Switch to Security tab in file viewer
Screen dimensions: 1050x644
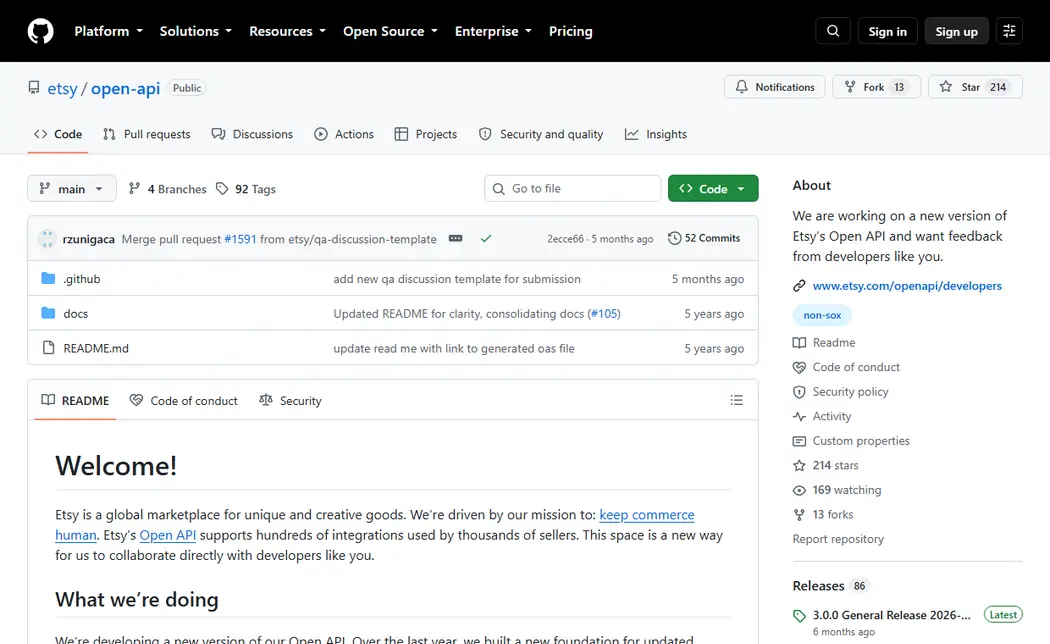[x=291, y=400]
